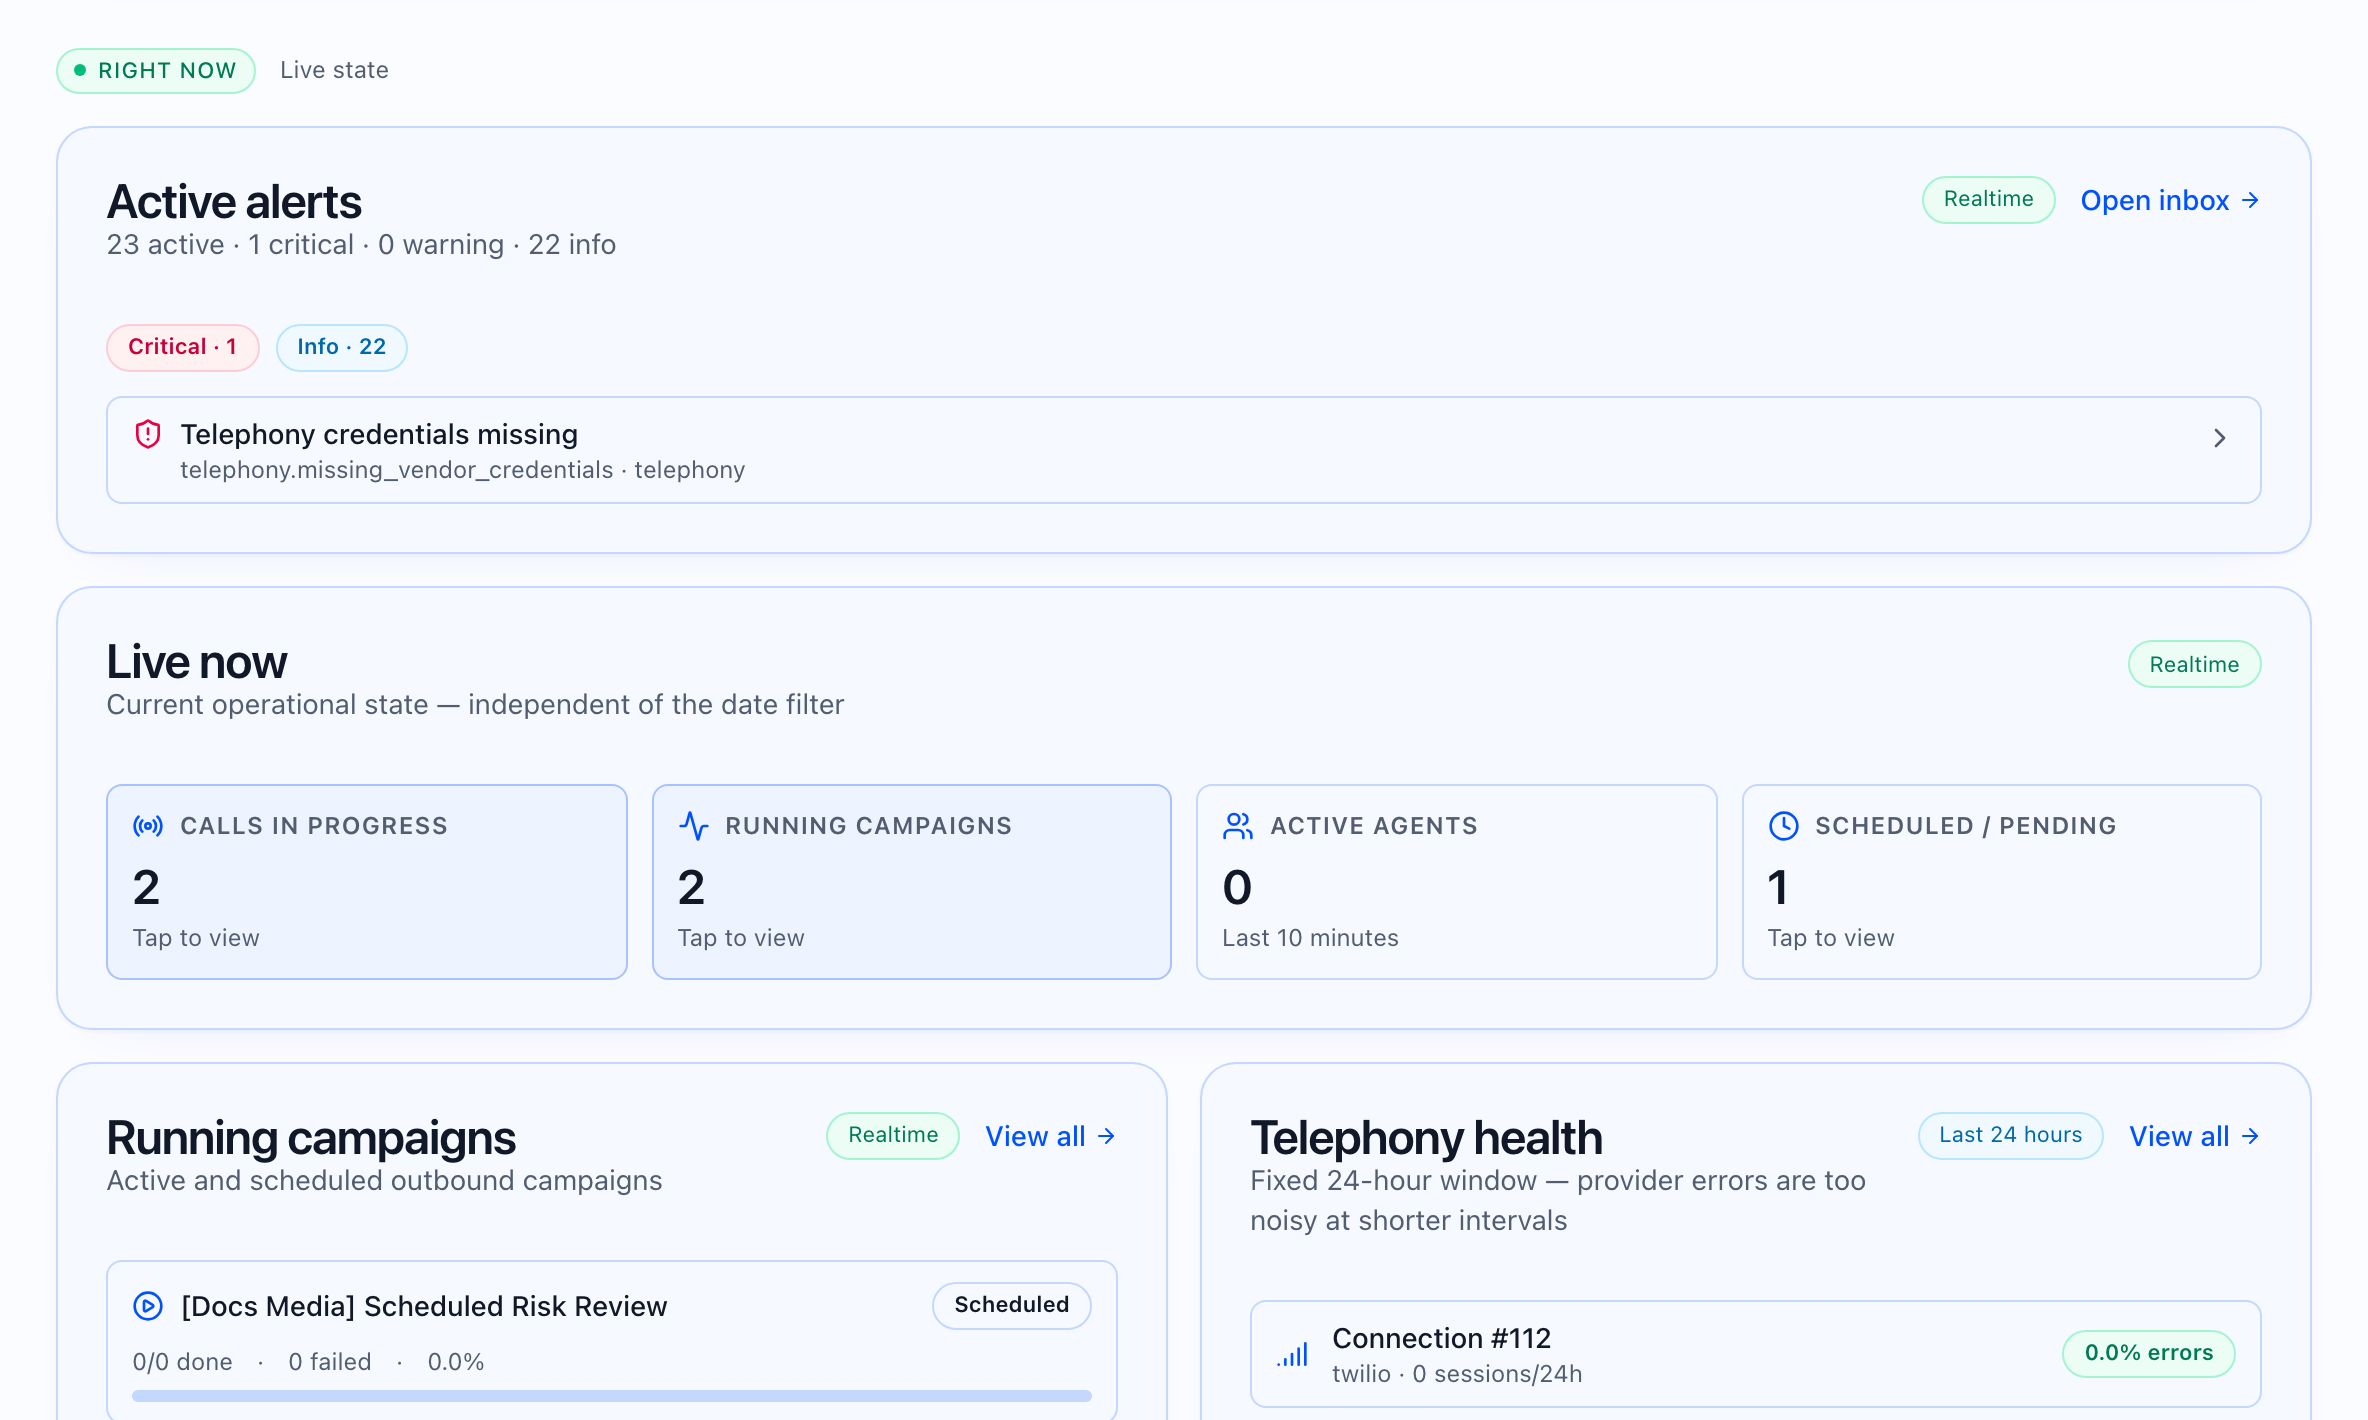Screen dimensions: 2368x1420
Task: Filter alerts by Critical · 1 chip
Action: pyautogui.click(x=183, y=347)
